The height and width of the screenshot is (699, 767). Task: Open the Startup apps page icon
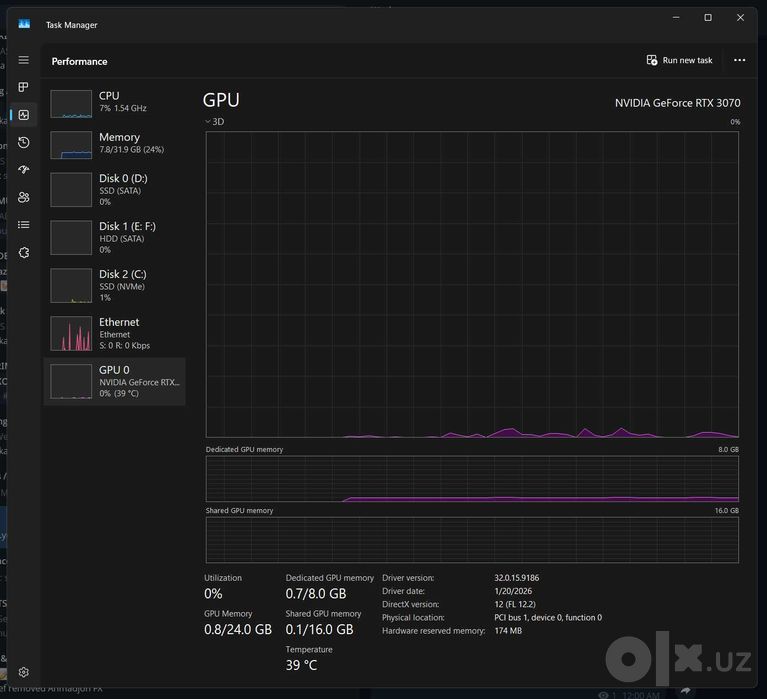click(23, 170)
